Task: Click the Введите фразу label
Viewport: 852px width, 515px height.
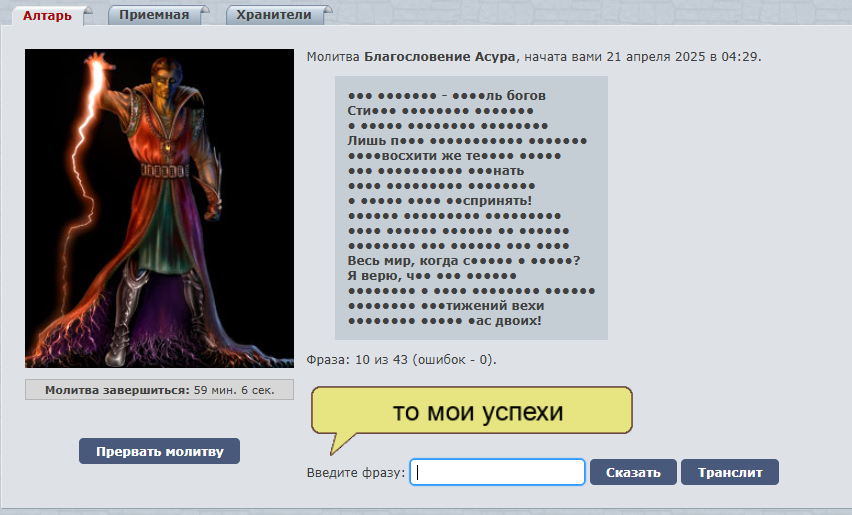Action: (355, 473)
